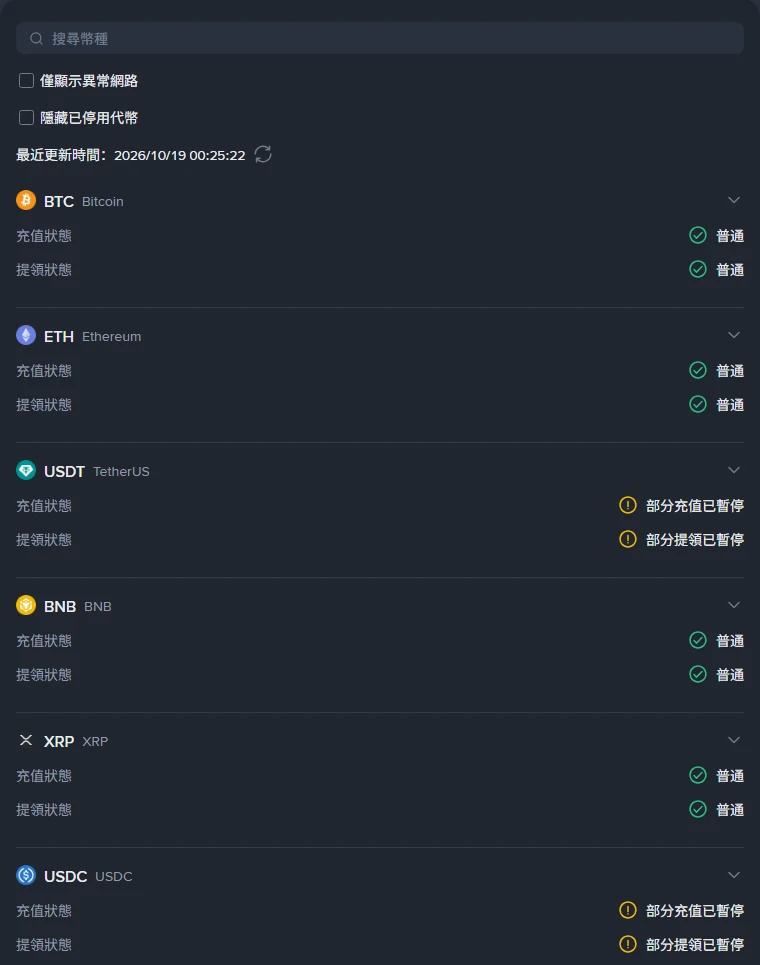Click USDC 部分提領已暫停 status text
The image size is (760, 965).
click(x=695, y=944)
